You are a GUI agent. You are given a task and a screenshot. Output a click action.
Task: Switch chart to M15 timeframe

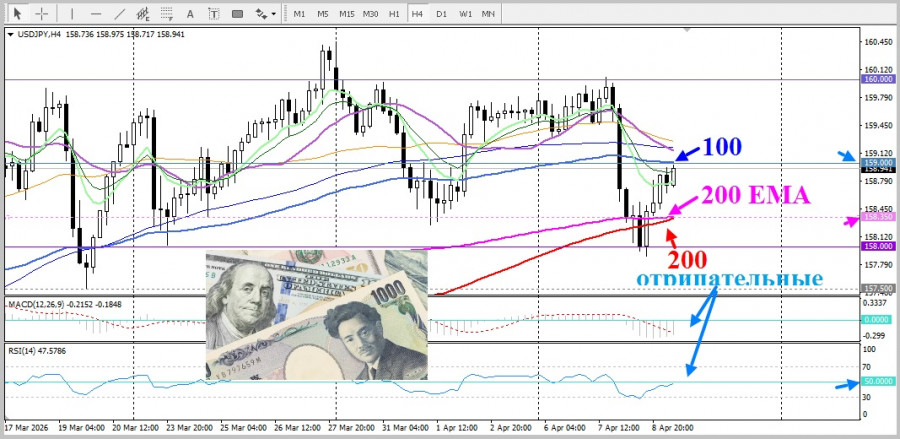click(x=346, y=13)
